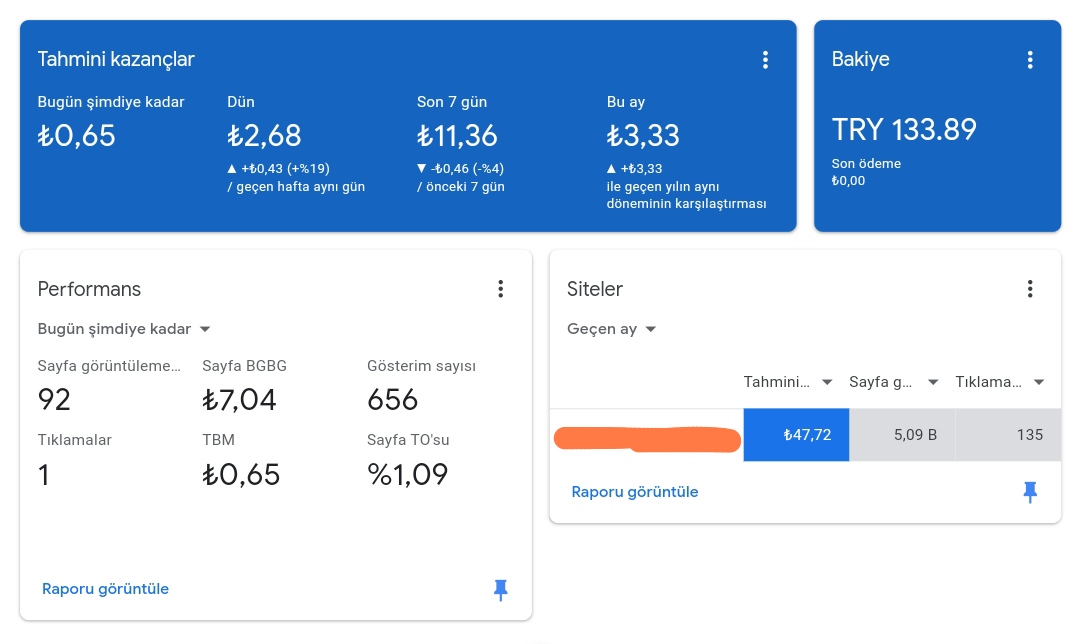Click the pin icon in the Performans card

tap(501, 590)
